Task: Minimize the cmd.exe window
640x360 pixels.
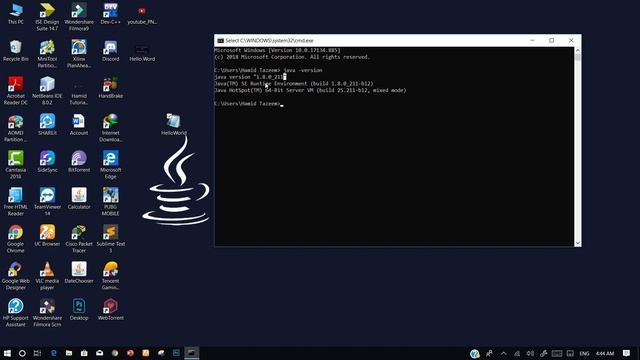Action: (532, 40)
